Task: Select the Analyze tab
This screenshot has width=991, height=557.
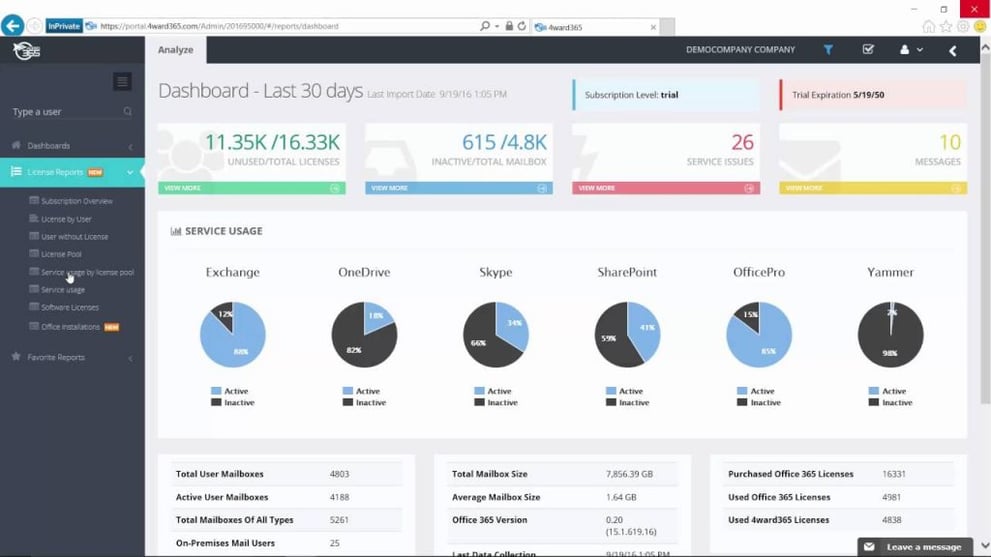Action: click(176, 50)
